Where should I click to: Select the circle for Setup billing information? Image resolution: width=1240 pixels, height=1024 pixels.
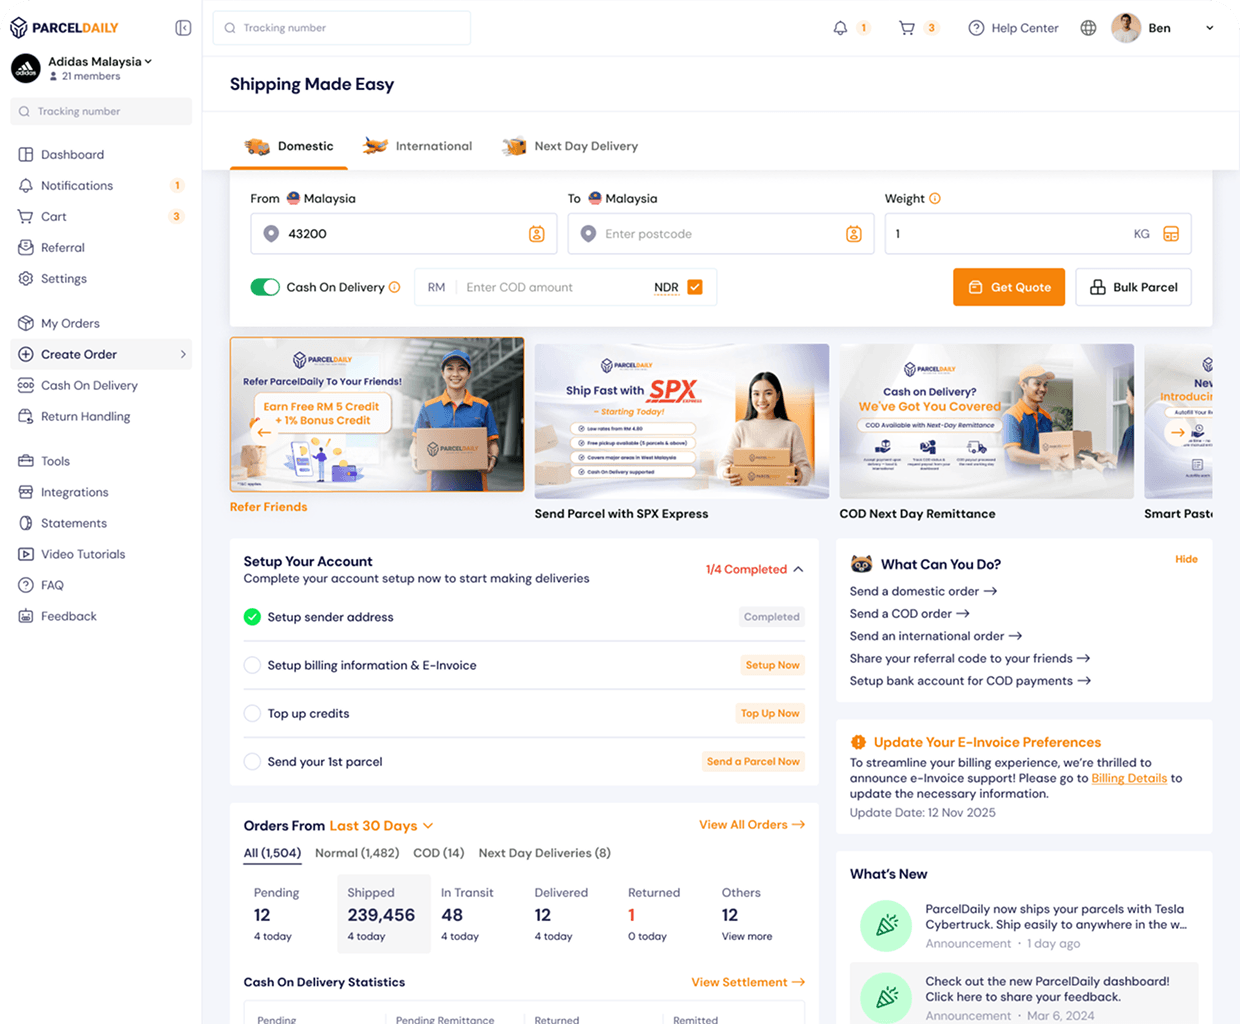252,665
